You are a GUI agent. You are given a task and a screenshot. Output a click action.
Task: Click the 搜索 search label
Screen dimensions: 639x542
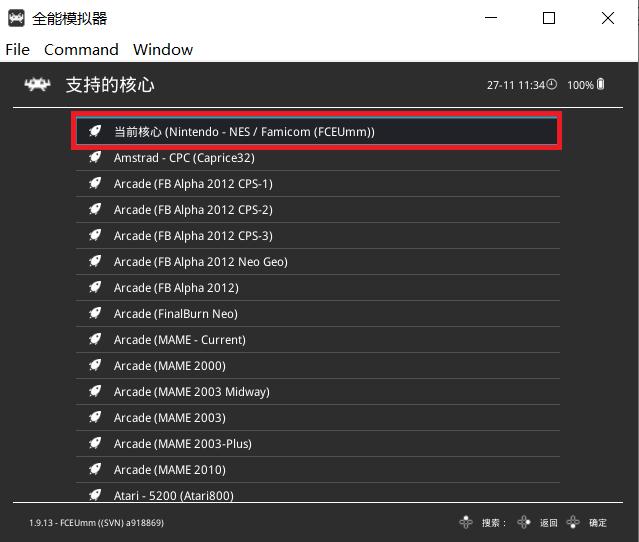click(x=494, y=523)
